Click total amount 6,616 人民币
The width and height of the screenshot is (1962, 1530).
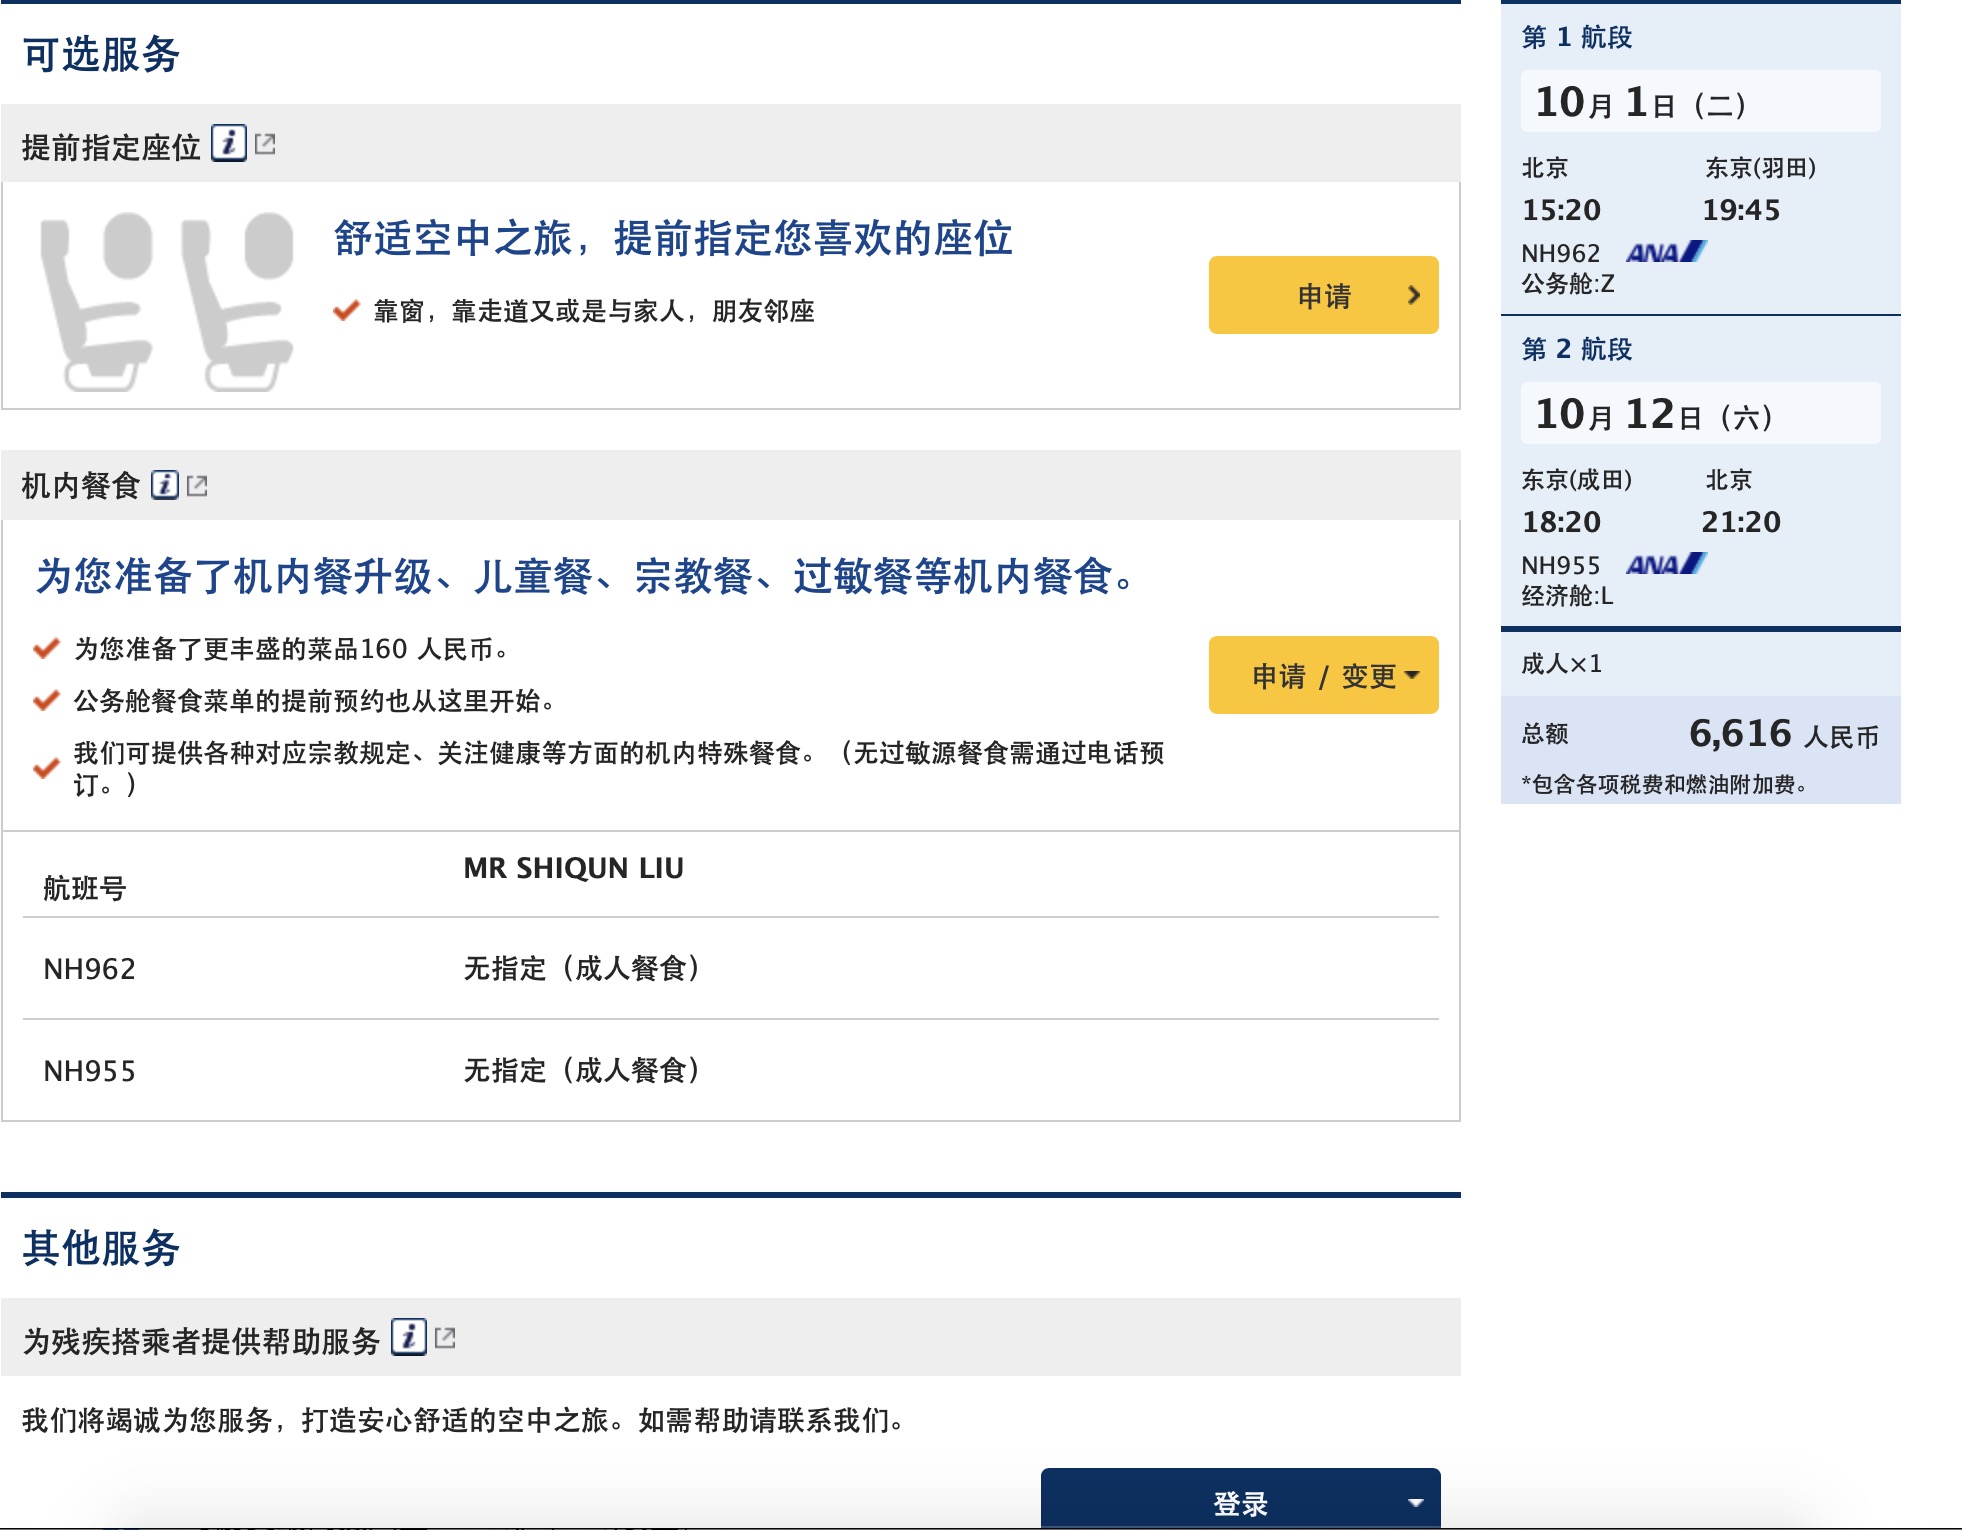pyautogui.click(x=1783, y=734)
